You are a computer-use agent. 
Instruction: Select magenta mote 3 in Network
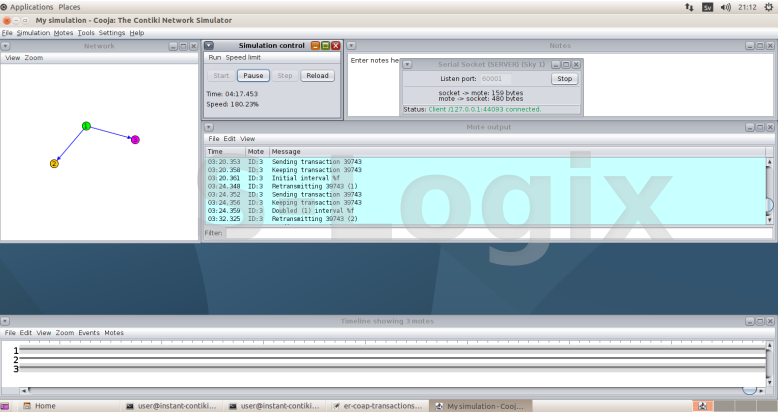[x=135, y=140]
